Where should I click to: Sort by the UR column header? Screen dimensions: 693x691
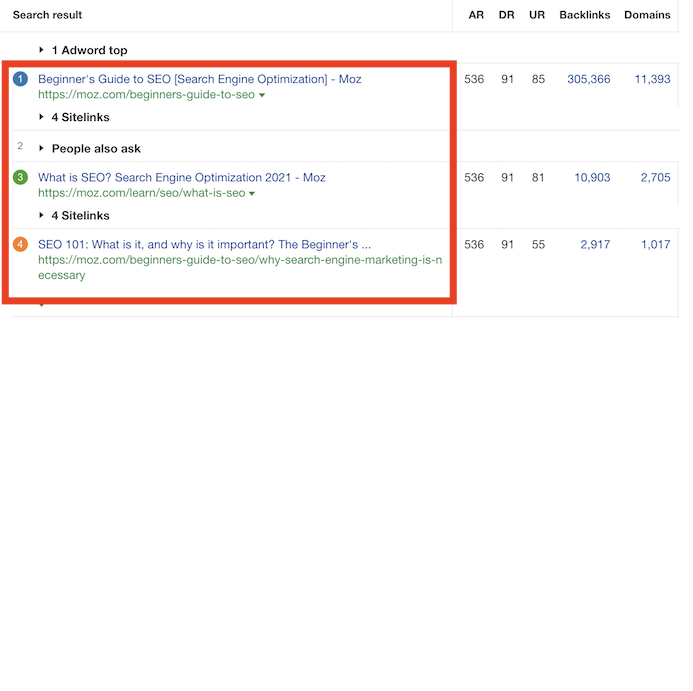(537, 15)
